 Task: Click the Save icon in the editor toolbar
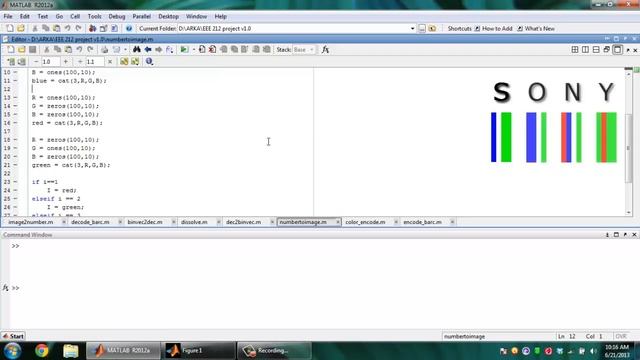pyautogui.click(x=33, y=49)
